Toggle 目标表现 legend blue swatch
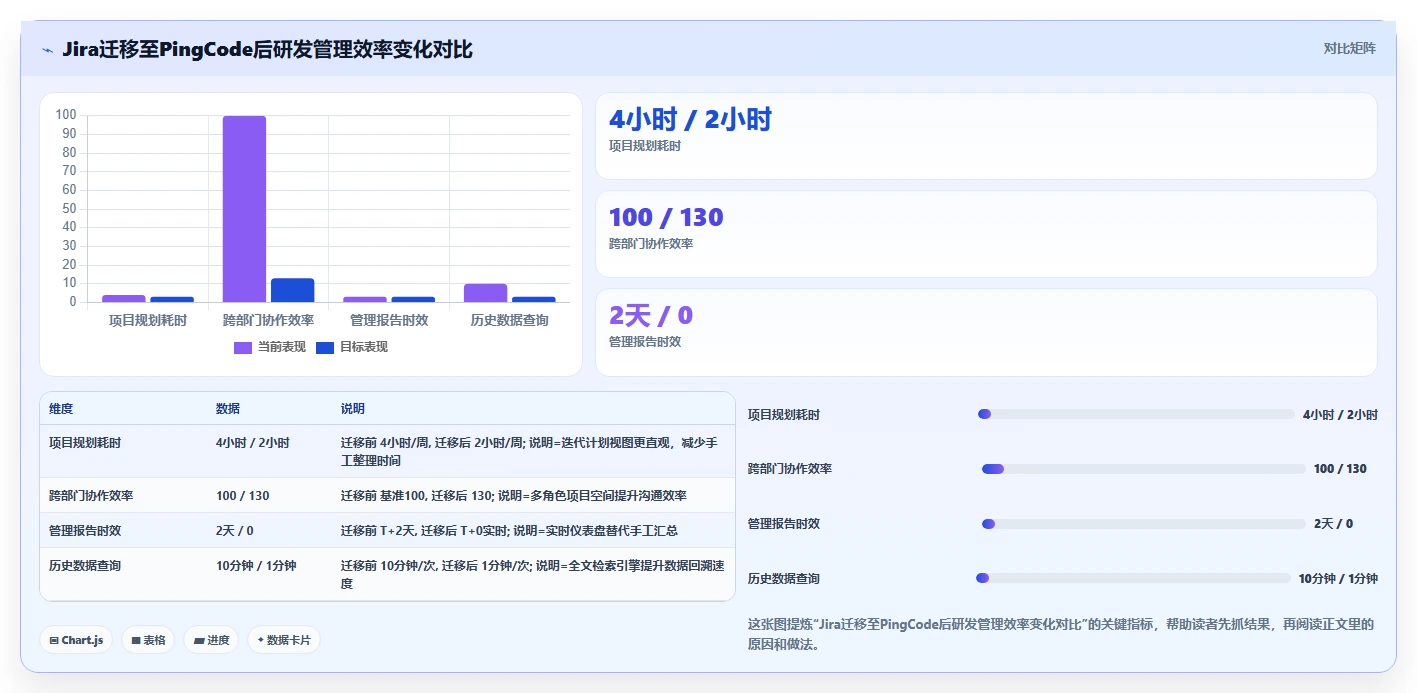Image resolution: width=1417 pixels, height=693 pixels. (325, 347)
